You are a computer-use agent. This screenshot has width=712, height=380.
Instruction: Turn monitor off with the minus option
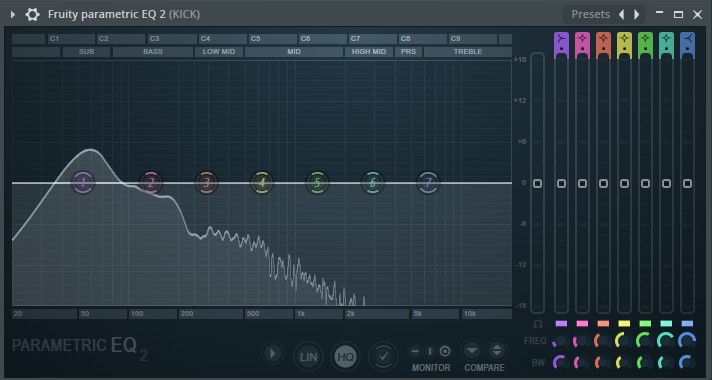tap(415, 351)
